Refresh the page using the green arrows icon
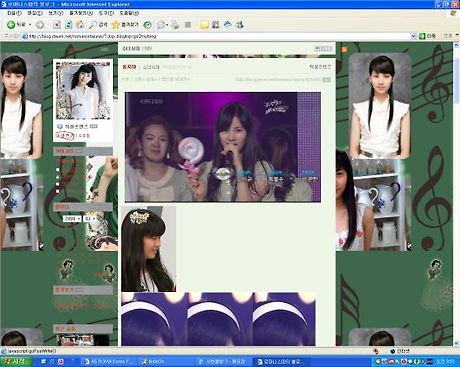Viewport: 460px width, 367px height. click(69, 25)
